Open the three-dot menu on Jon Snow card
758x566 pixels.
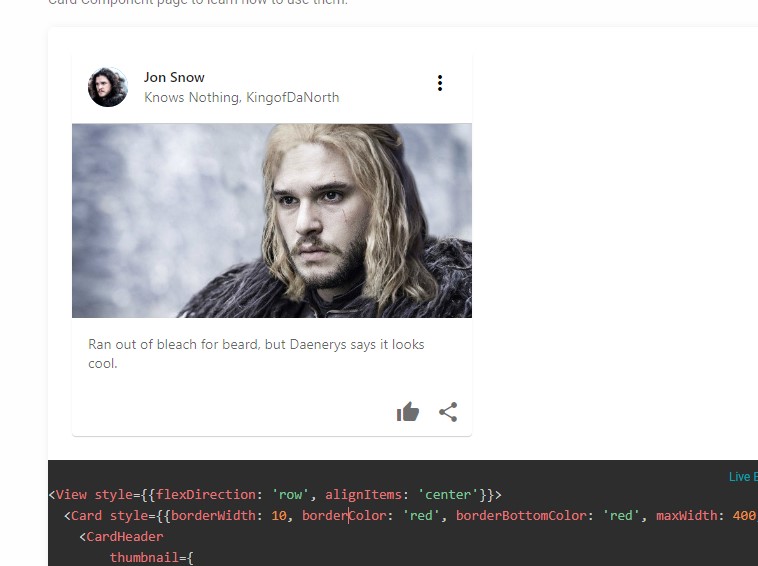(x=439, y=83)
